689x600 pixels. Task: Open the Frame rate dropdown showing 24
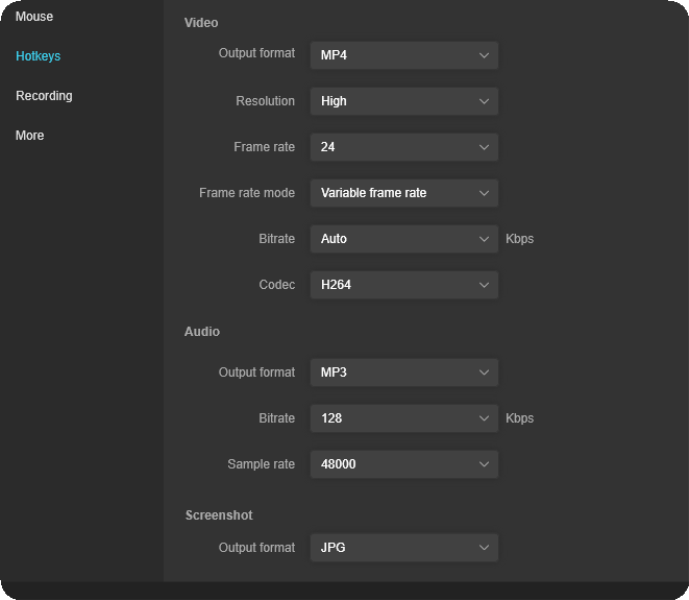pos(403,147)
